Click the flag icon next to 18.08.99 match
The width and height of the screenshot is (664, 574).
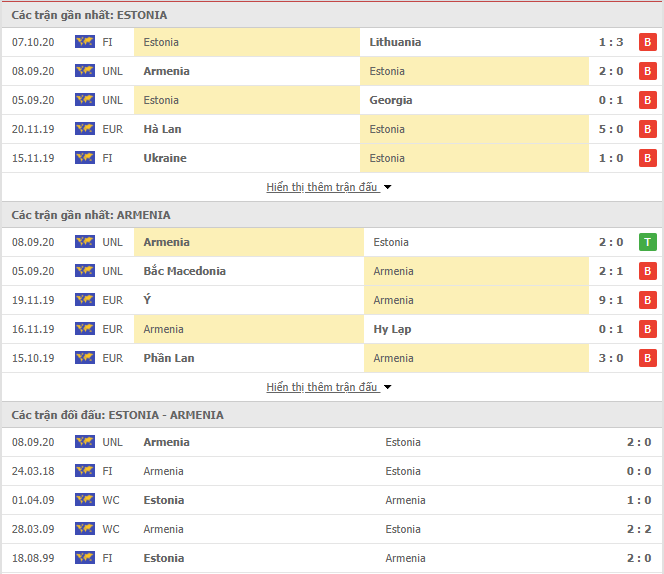point(85,557)
